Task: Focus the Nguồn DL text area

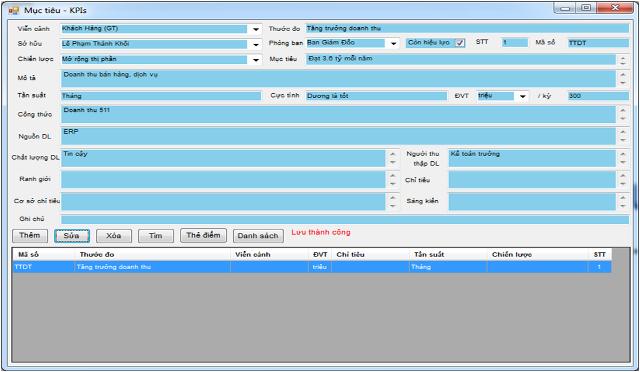Action: 338,136
